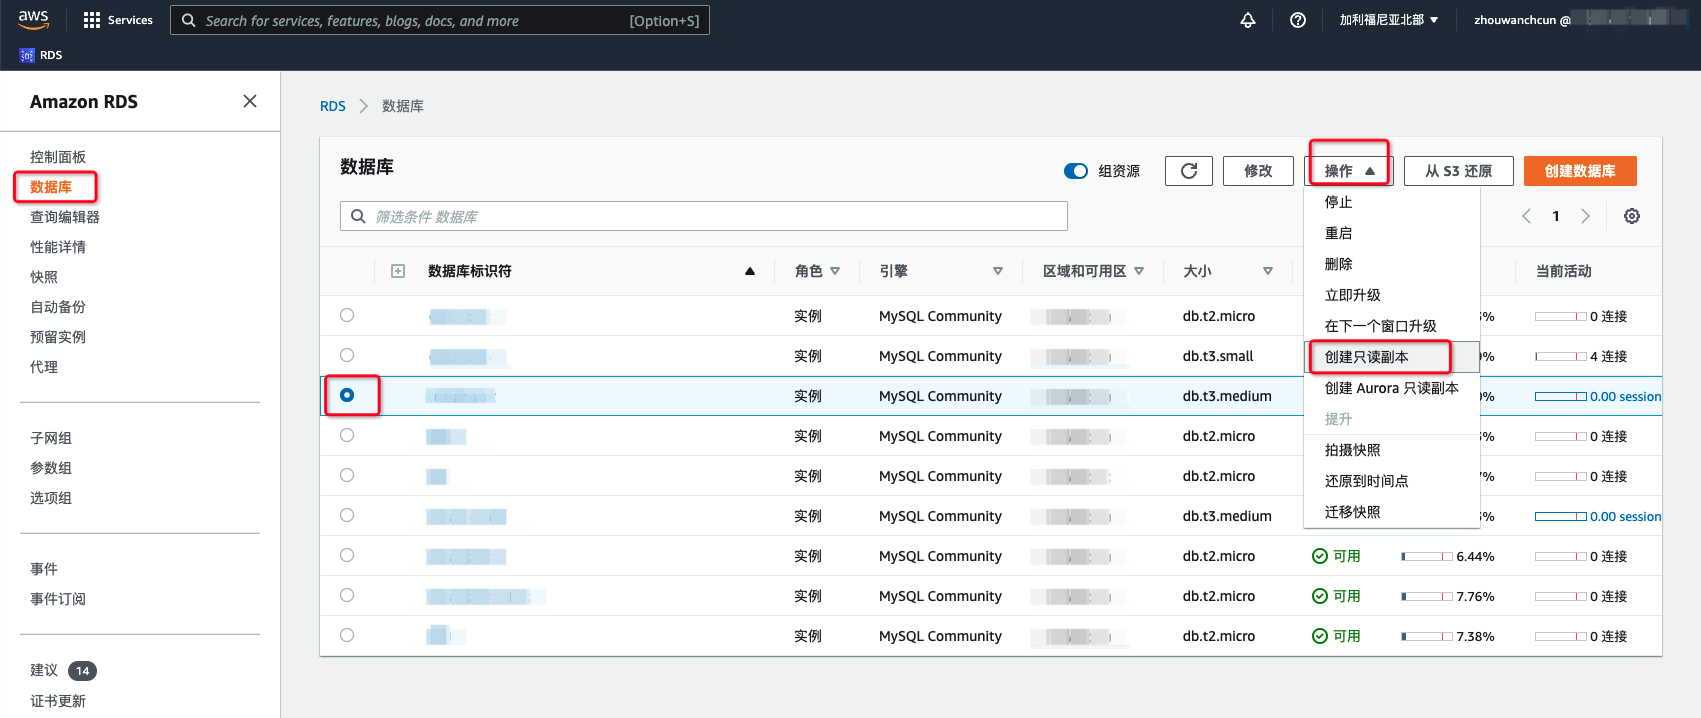
Task: Sort by 数据库标识符 column arrow
Action: (x=750, y=271)
